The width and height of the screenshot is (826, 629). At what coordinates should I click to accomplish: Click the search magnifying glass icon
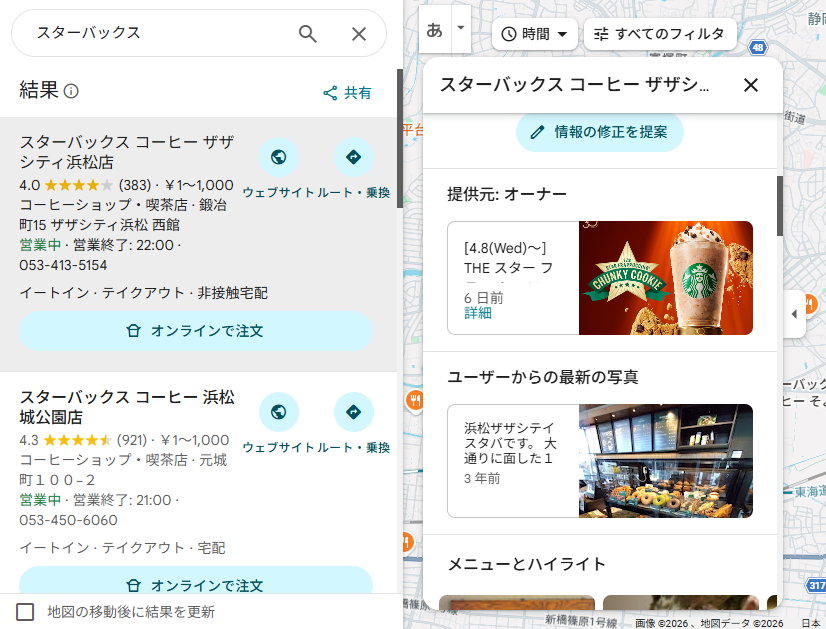[x=308, y=33]
